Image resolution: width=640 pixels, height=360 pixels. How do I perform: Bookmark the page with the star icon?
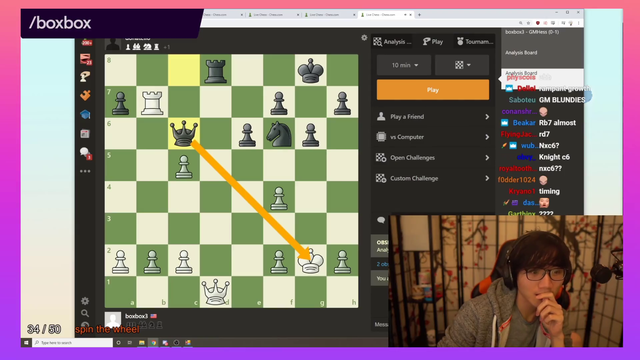528,23
